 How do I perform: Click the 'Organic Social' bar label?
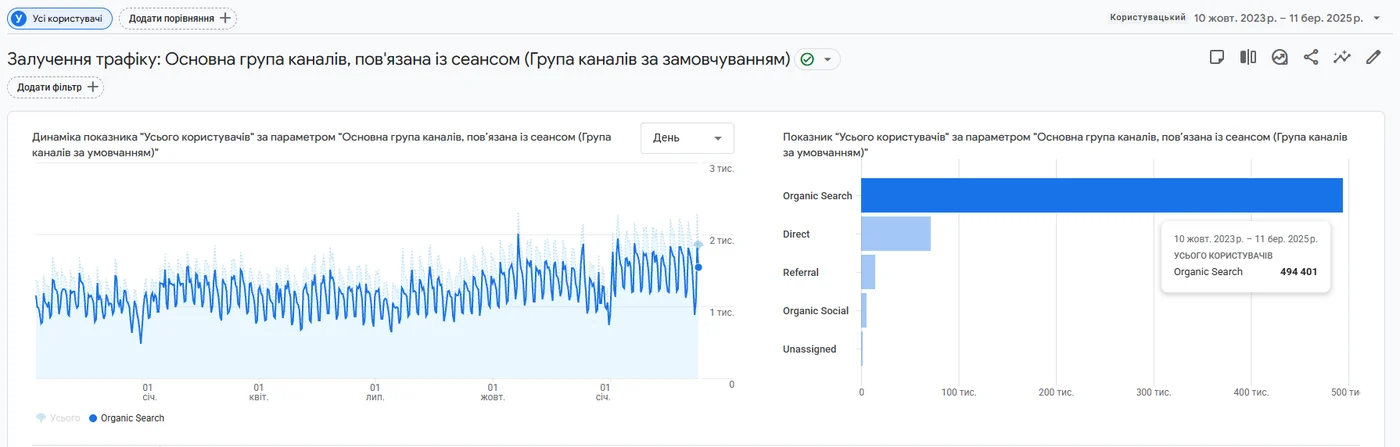(x=815, y=311)
